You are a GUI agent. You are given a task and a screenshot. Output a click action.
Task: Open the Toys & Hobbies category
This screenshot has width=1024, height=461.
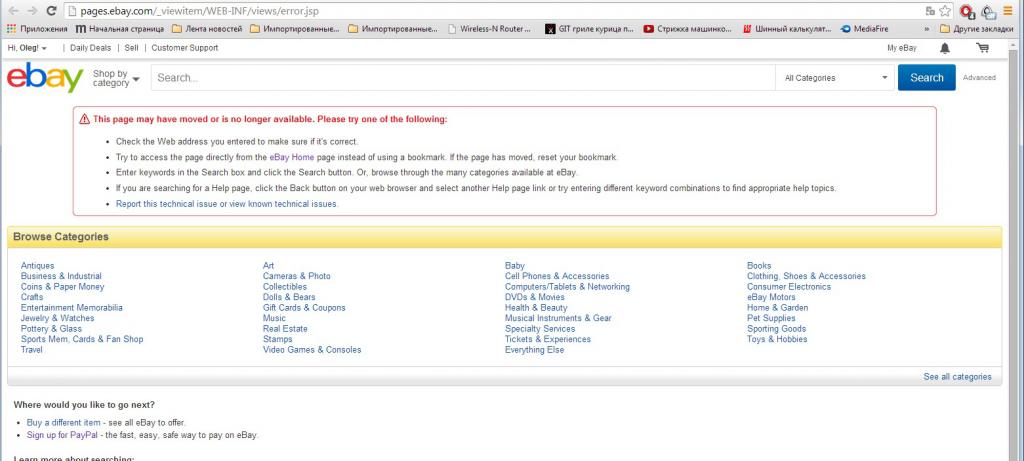tap(777, 340)
